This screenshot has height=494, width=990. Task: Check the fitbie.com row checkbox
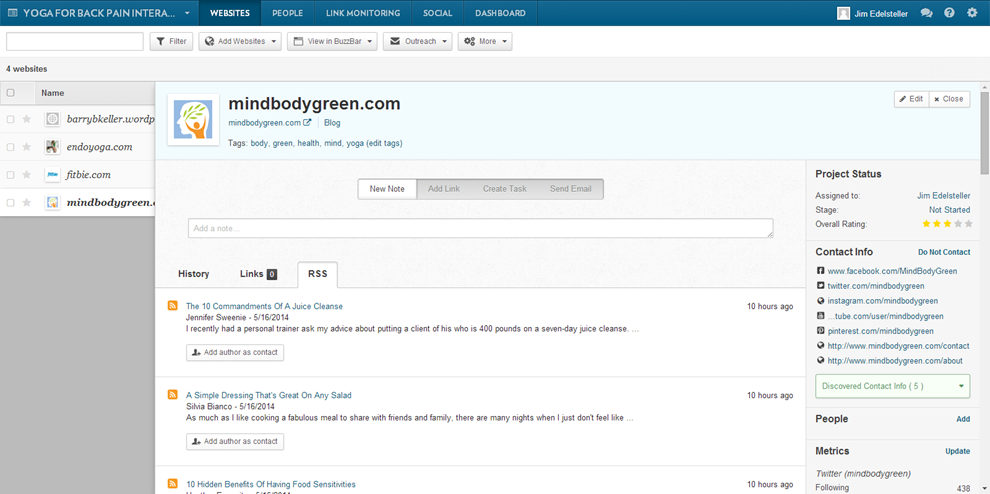coord(10,174)
